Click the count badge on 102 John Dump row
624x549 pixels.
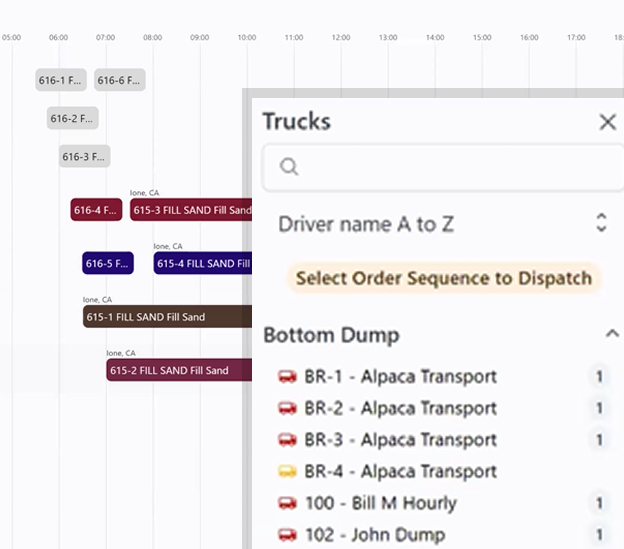[x=599, y=535]
